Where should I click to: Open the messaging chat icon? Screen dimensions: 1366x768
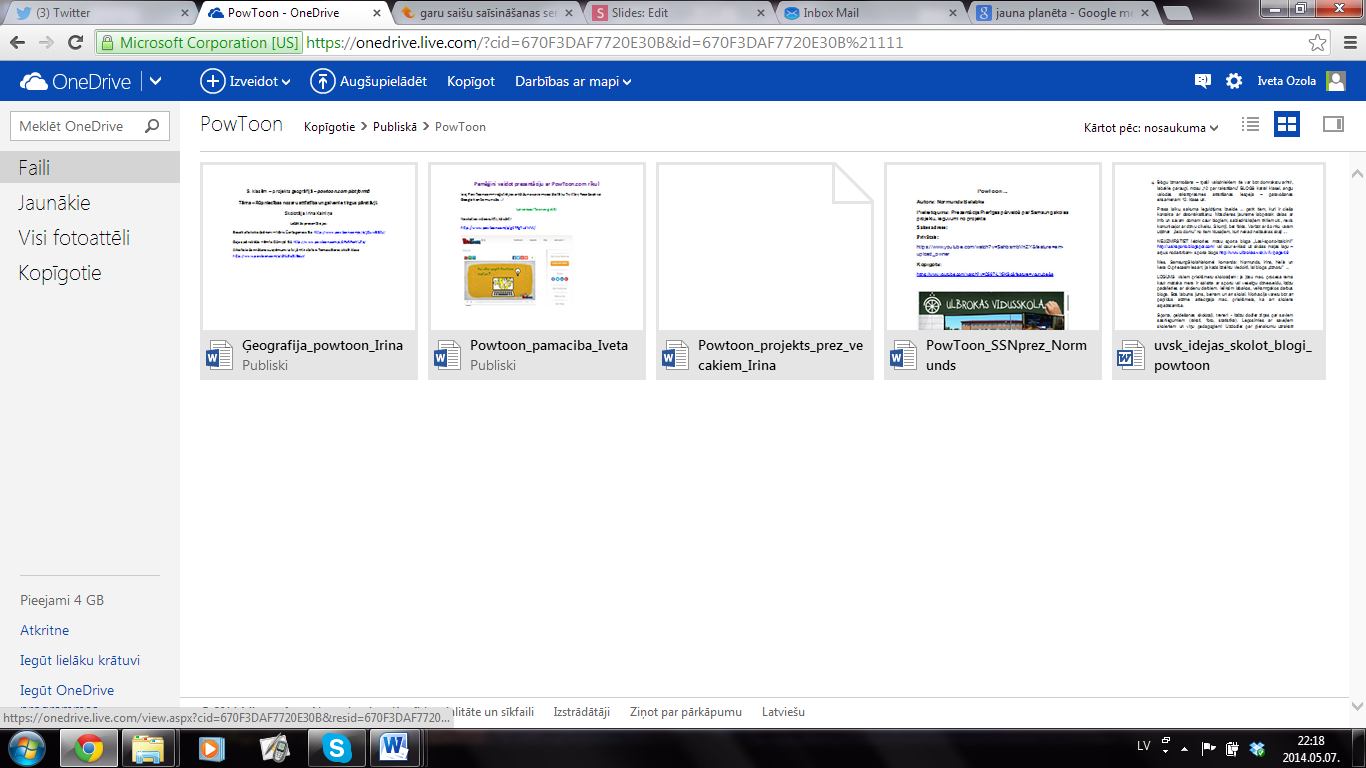click(1202, 82)
